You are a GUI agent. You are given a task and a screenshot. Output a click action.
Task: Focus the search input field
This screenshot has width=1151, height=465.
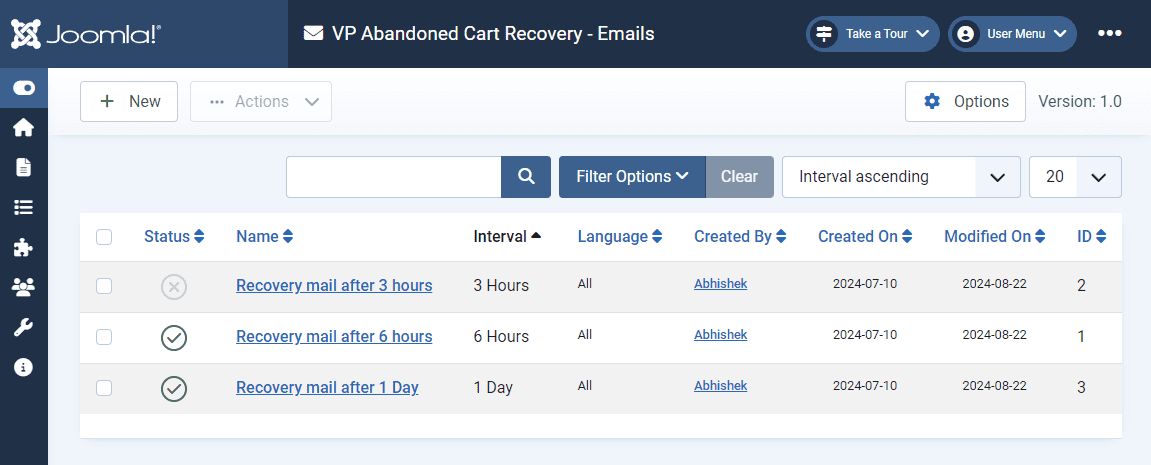[x=393, y=176]
